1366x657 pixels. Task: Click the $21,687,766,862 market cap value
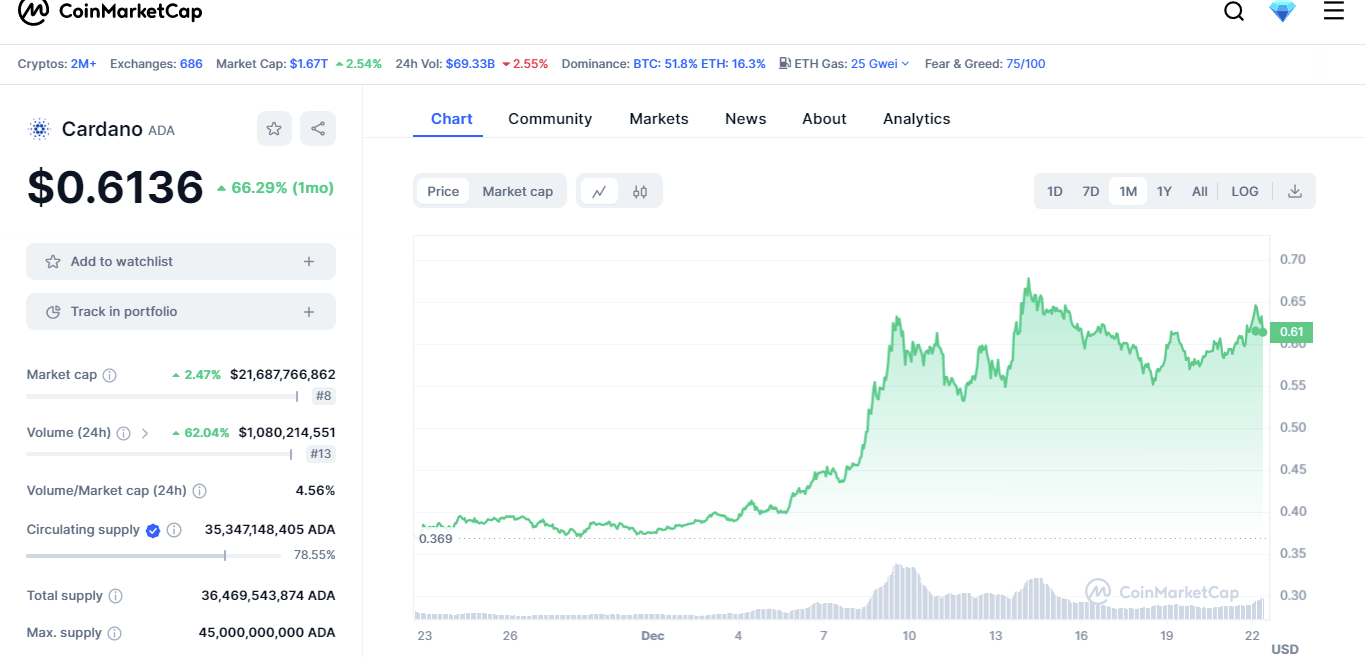[283, 375]
